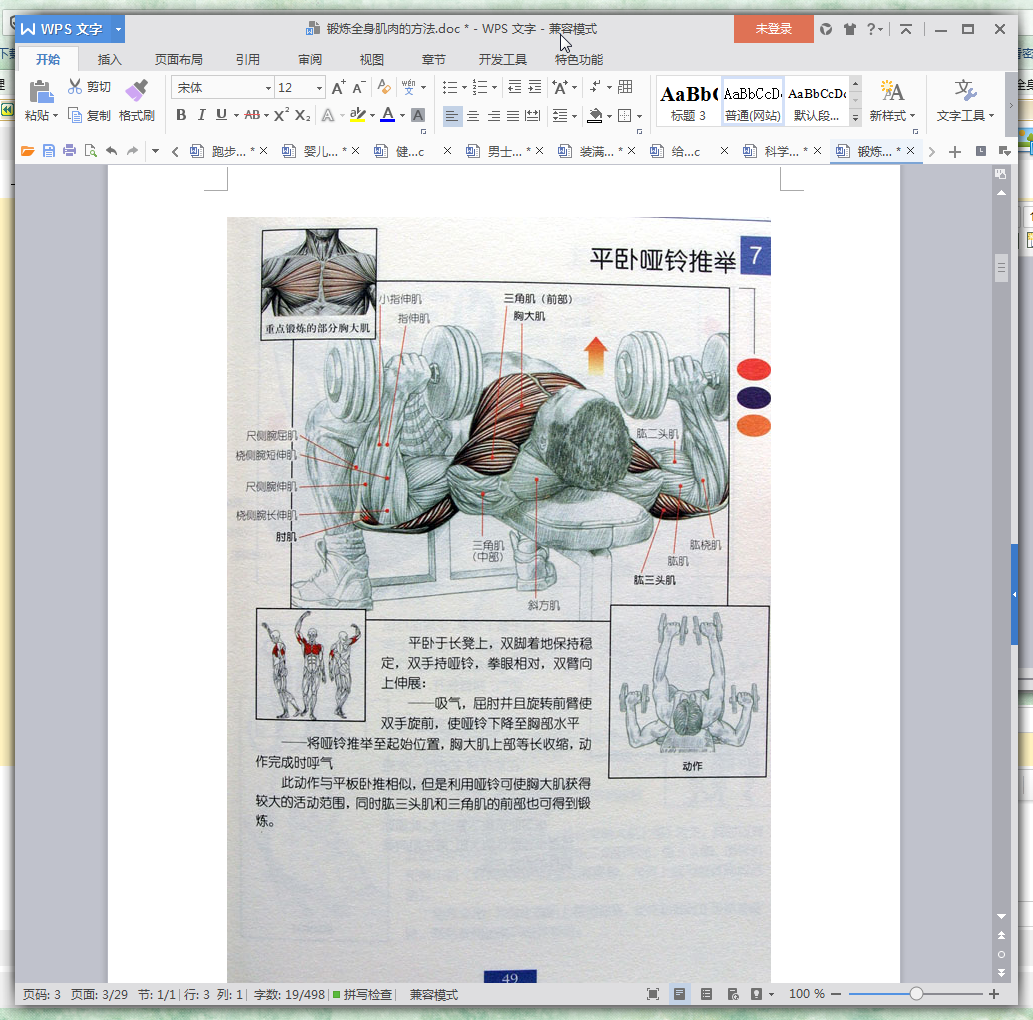Toggle Bold formatting
Viewport: 1033px width, 1020px height.
181,115
